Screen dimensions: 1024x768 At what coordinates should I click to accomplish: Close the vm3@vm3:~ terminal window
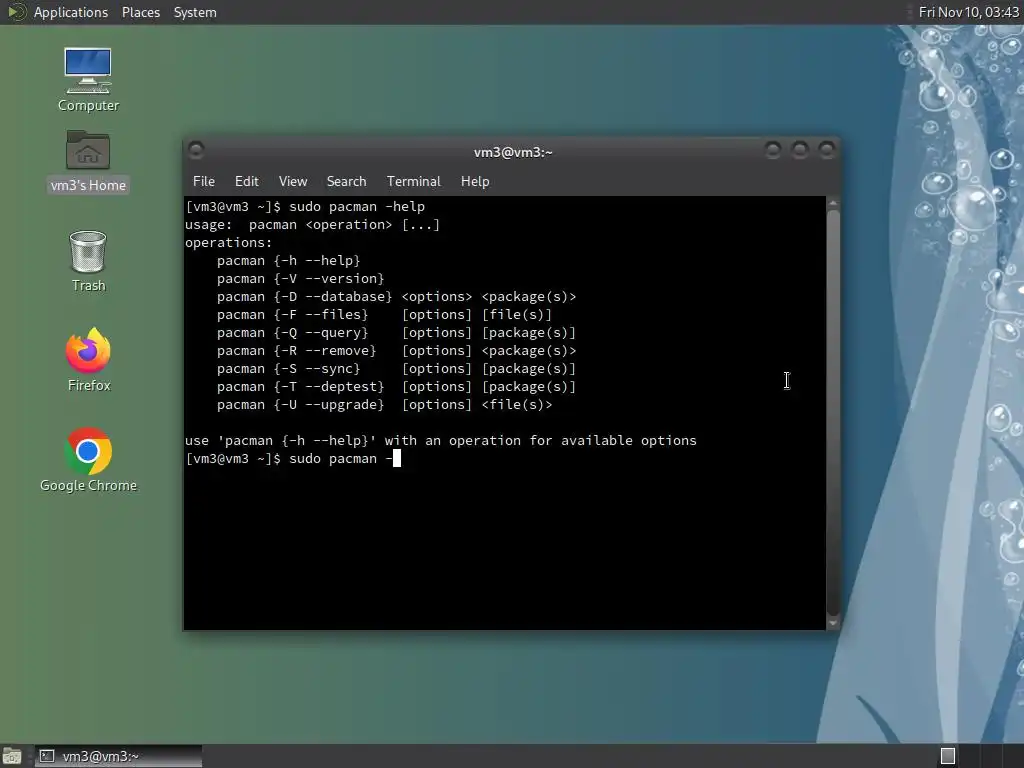pos(827,151)
